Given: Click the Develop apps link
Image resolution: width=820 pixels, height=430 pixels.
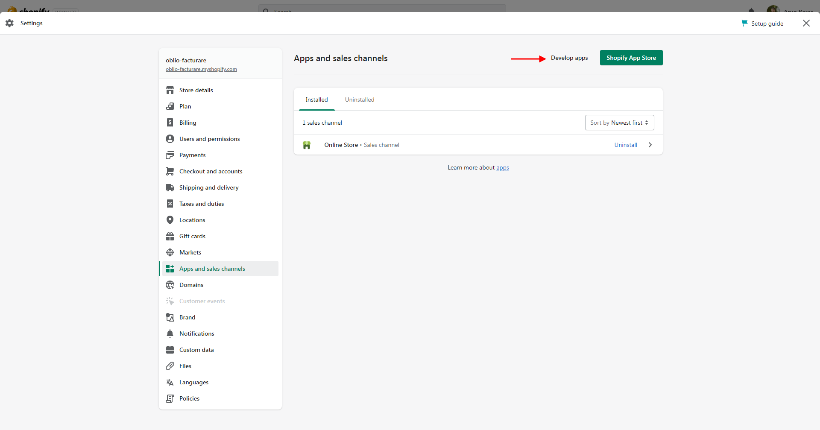Looking at the screenshot, I should point(569,58).
